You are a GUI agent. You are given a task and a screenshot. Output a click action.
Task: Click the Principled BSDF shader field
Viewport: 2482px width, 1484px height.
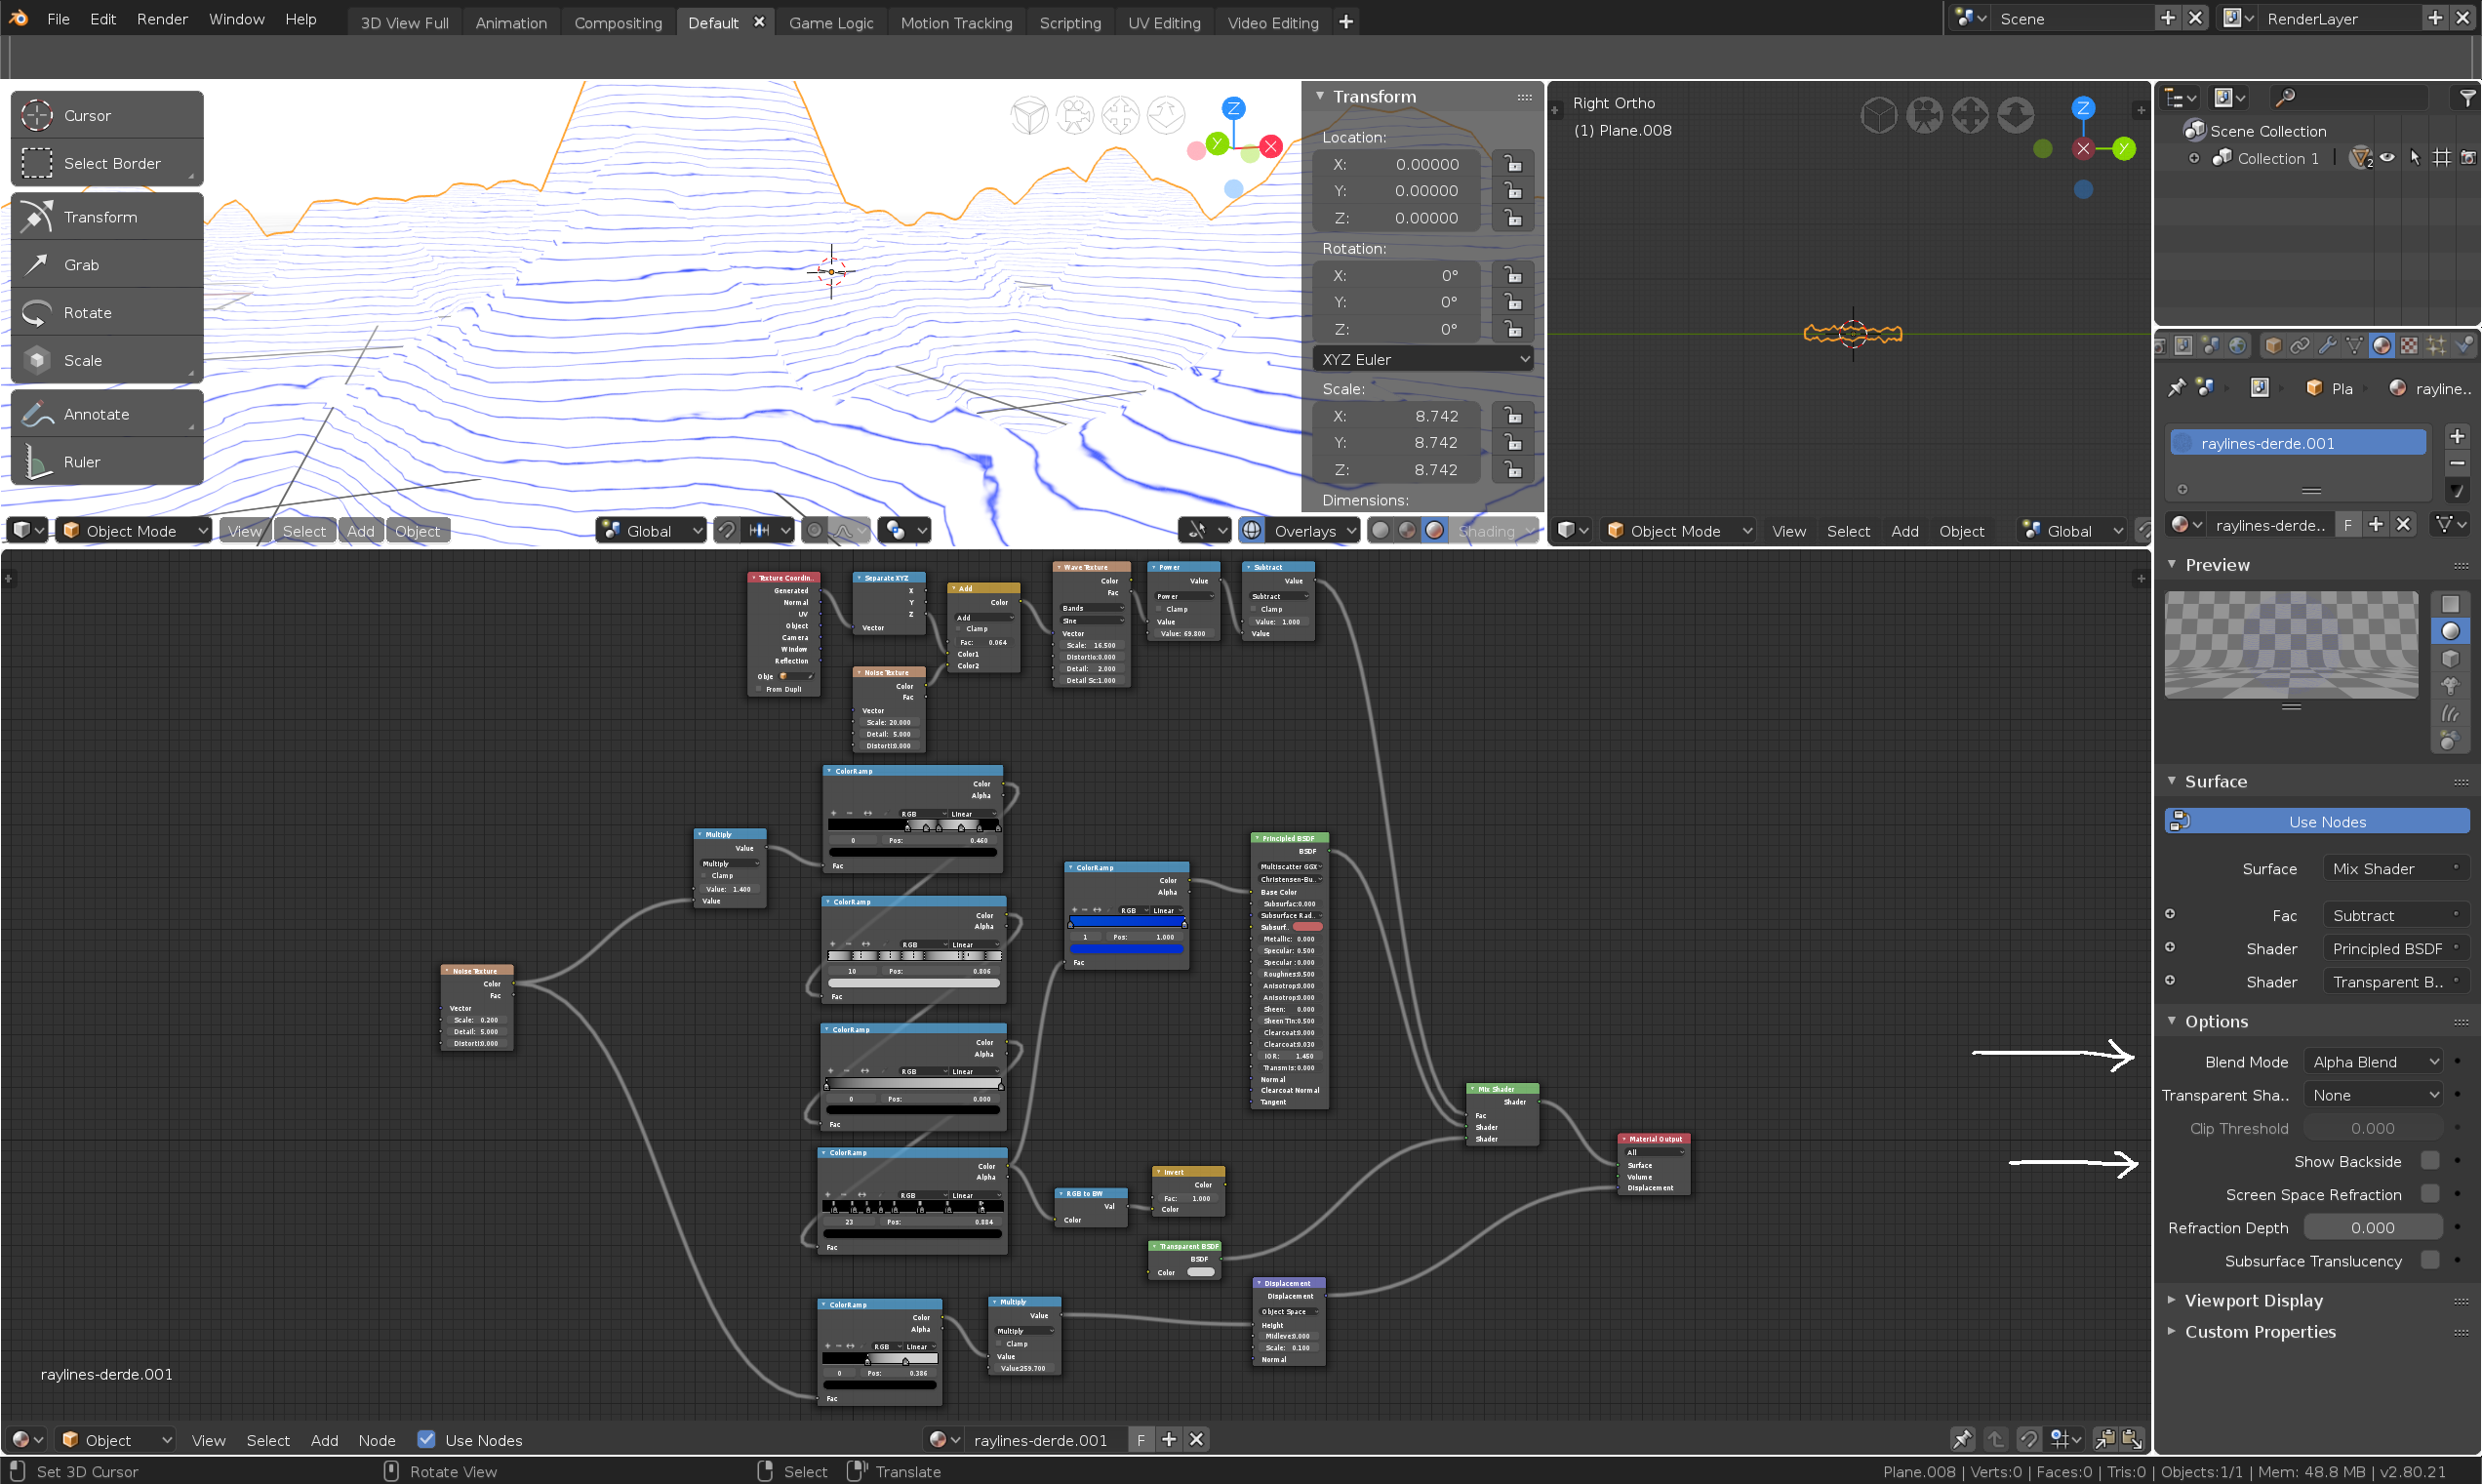(x=2395, y=949)
